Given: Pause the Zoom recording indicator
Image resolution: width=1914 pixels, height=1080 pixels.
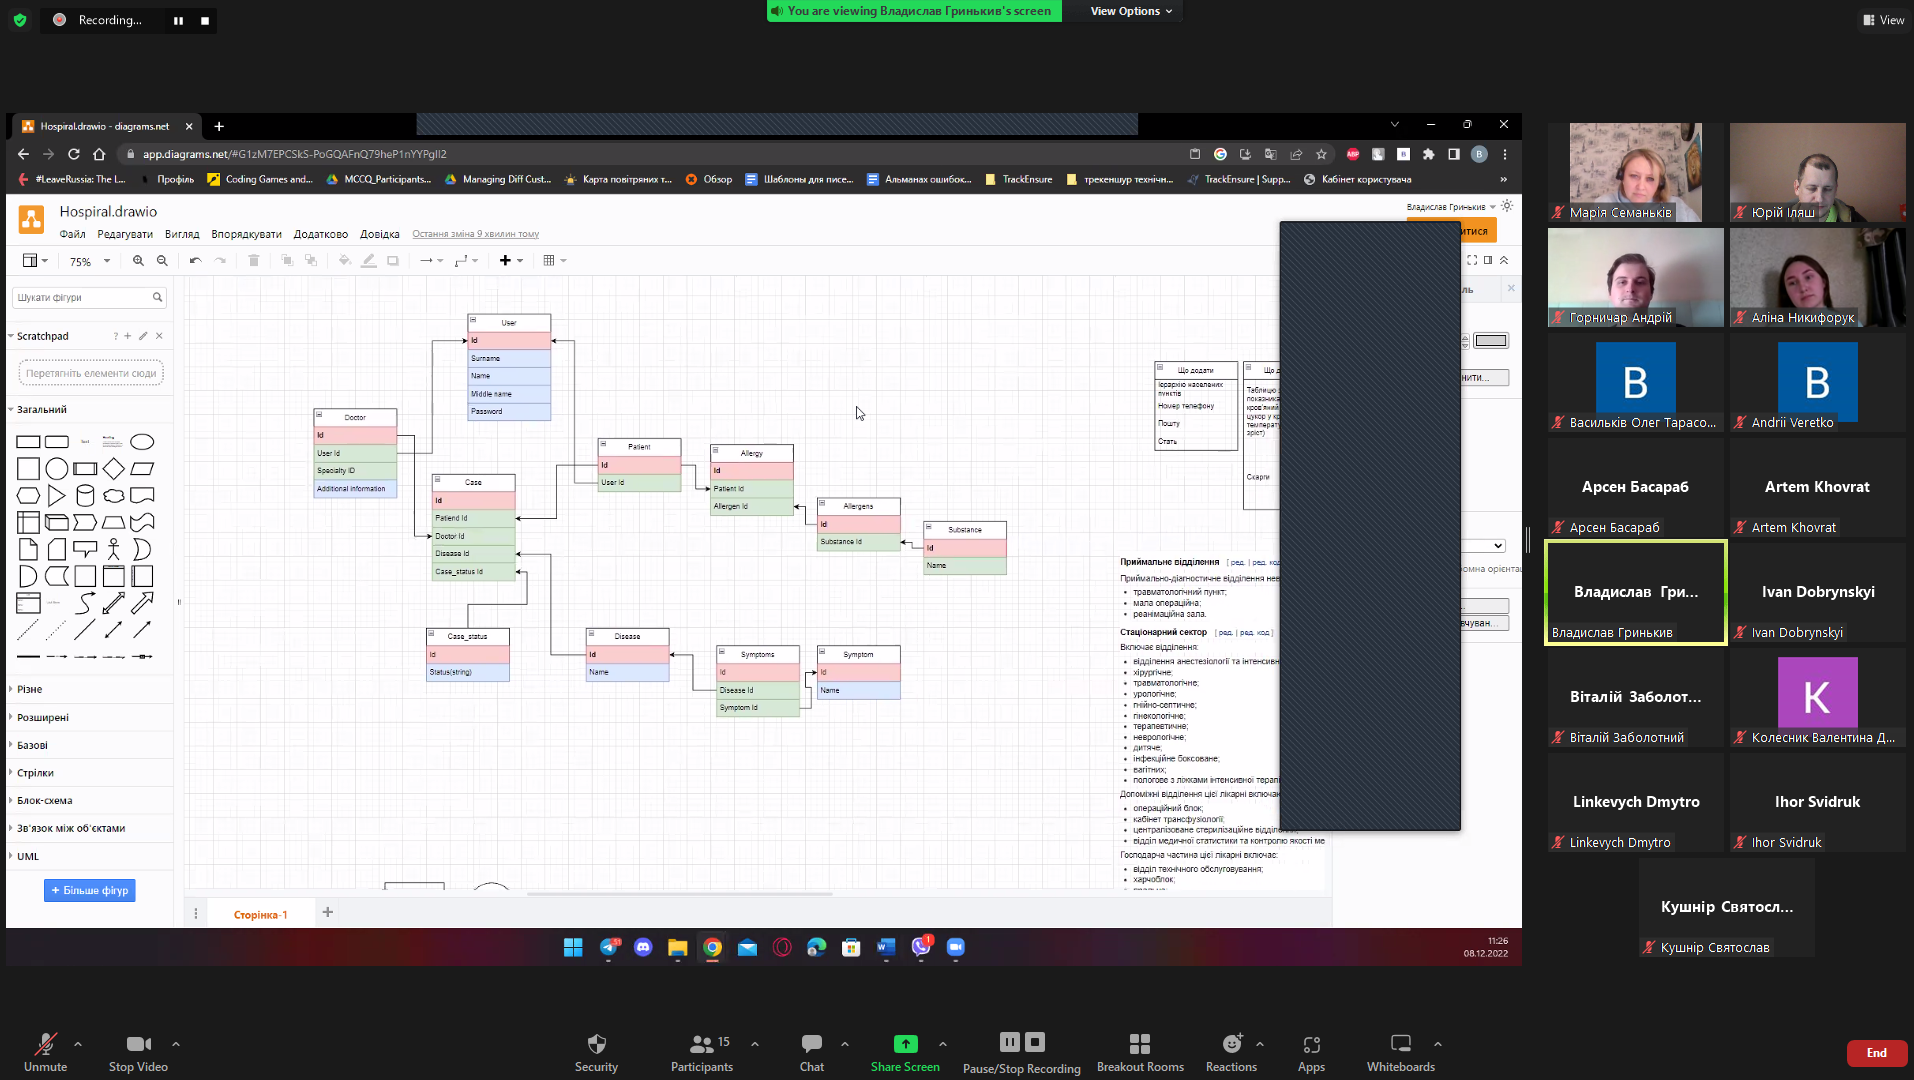Looking at the screenshot, I should coord(178,20).
